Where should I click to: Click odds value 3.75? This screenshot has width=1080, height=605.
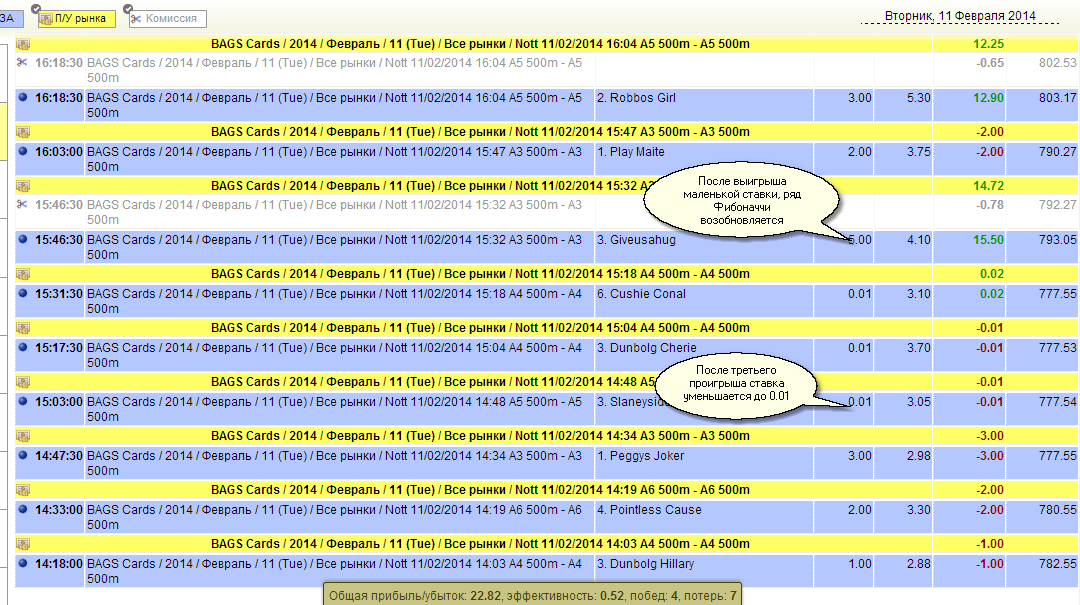point(919,152)
